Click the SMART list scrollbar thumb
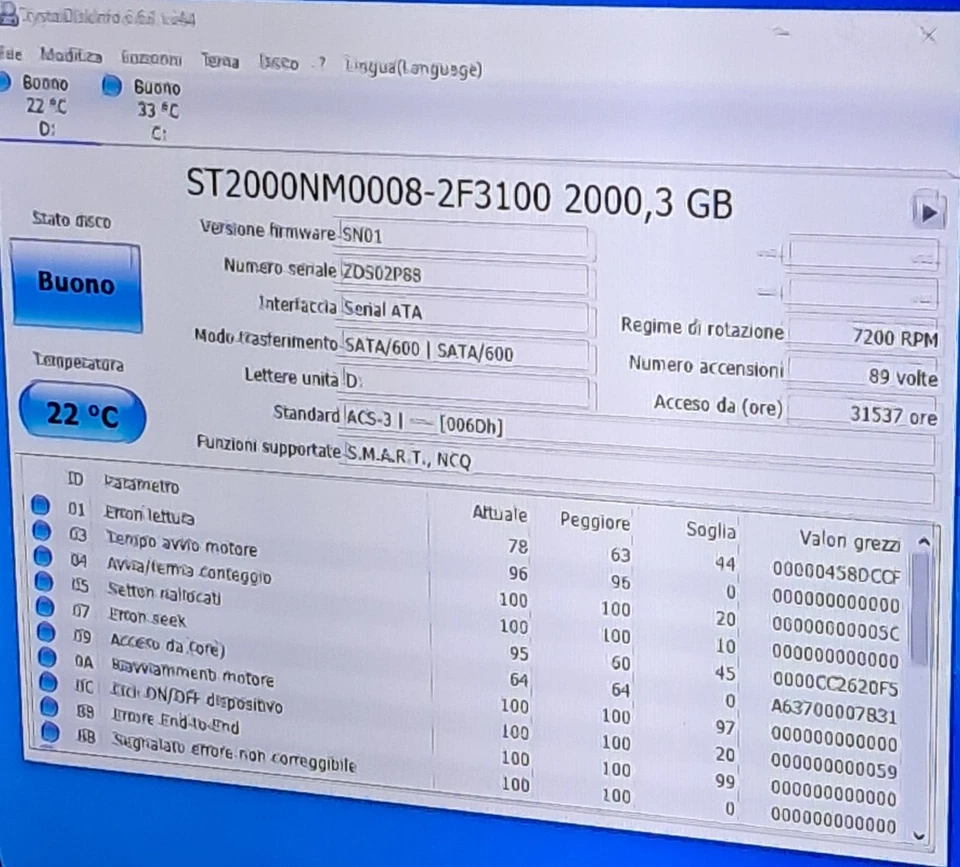960x867 pixels. click(921, 609)
